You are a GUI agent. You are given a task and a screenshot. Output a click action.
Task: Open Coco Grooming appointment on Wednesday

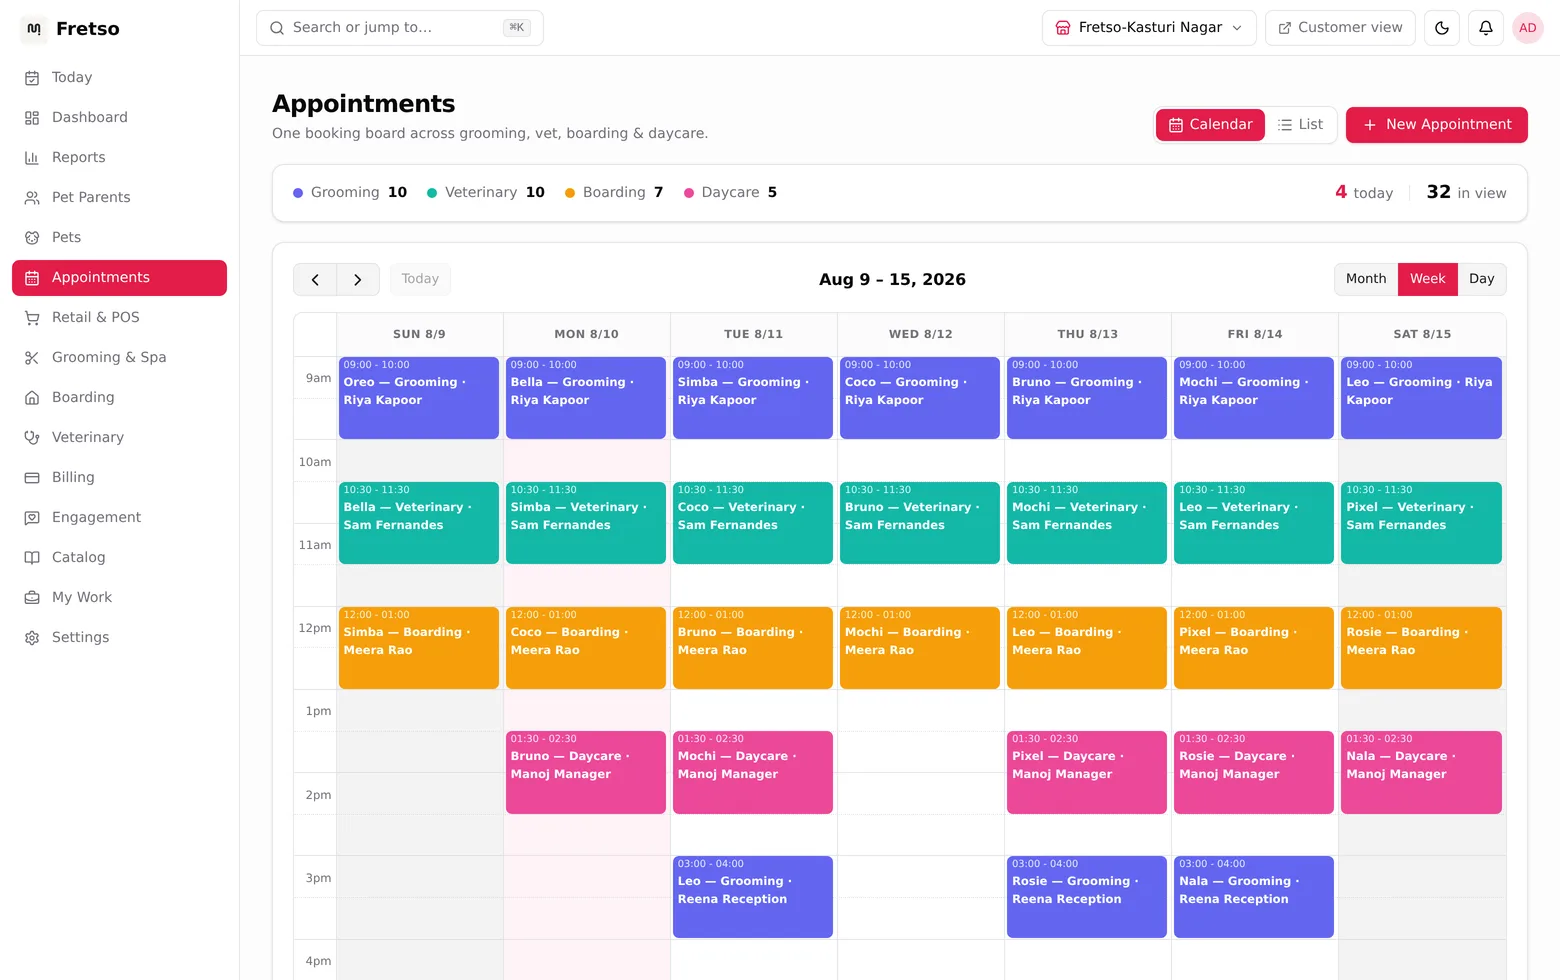920,398
